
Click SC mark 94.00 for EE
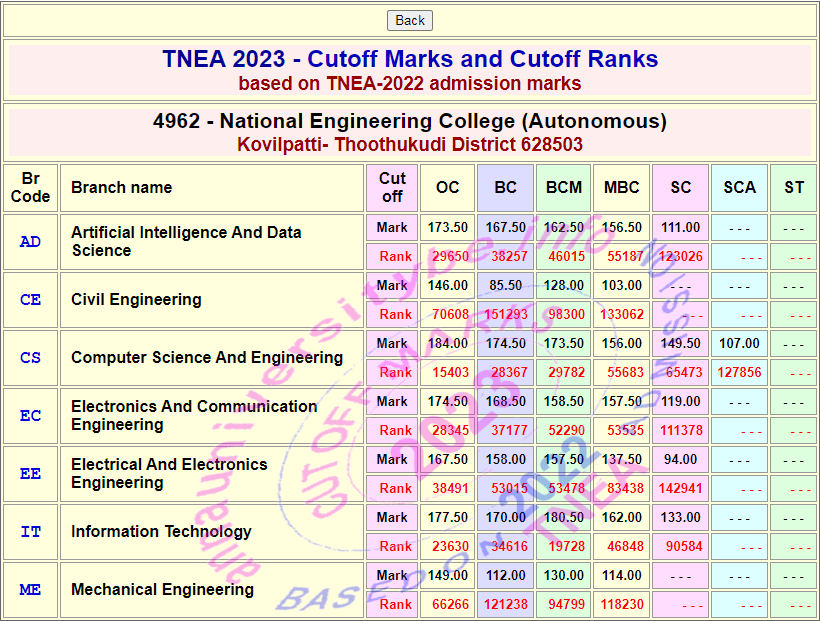680,460
